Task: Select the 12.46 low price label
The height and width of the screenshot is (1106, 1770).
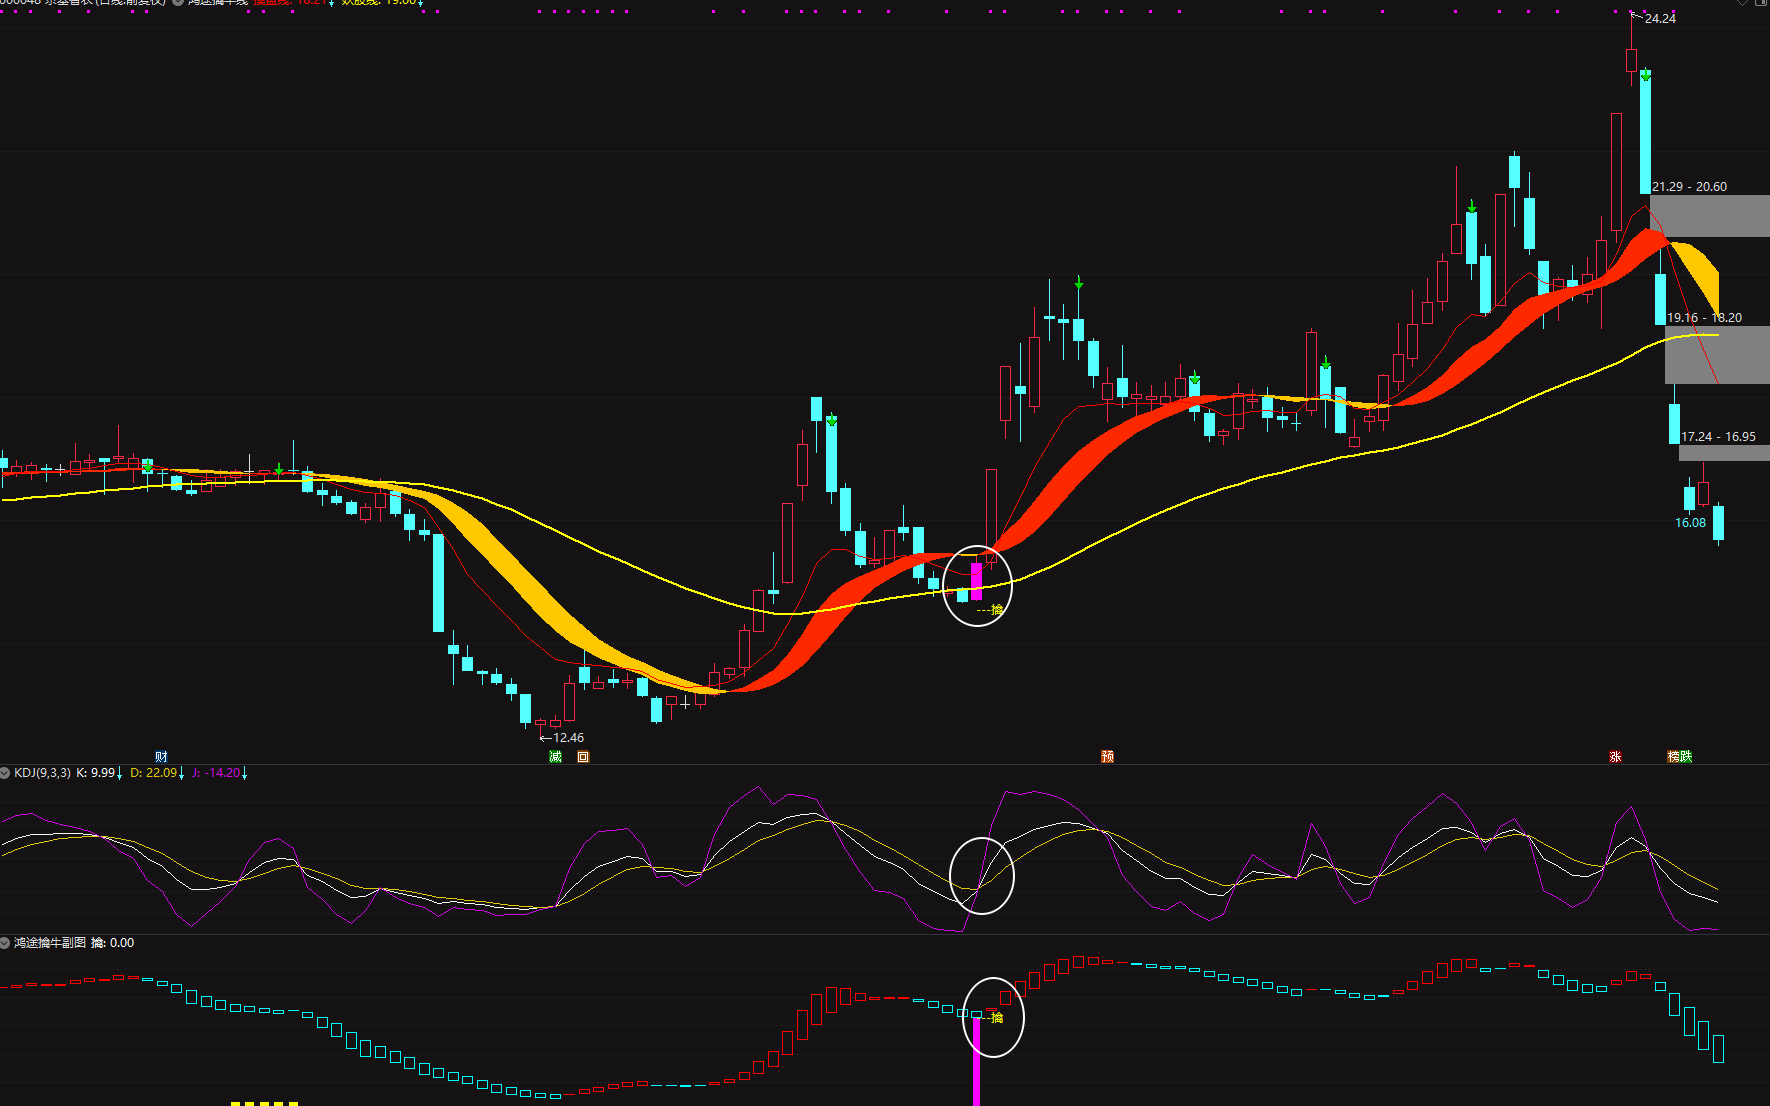Action: coord(568,738)
